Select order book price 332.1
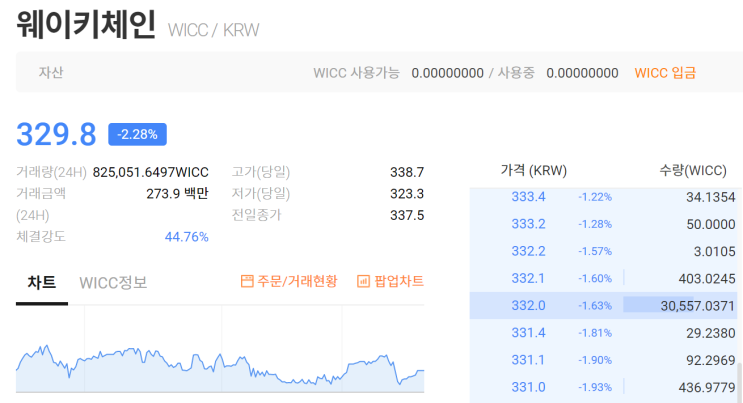This screenshot has width=743, height=403. (528, 278)
